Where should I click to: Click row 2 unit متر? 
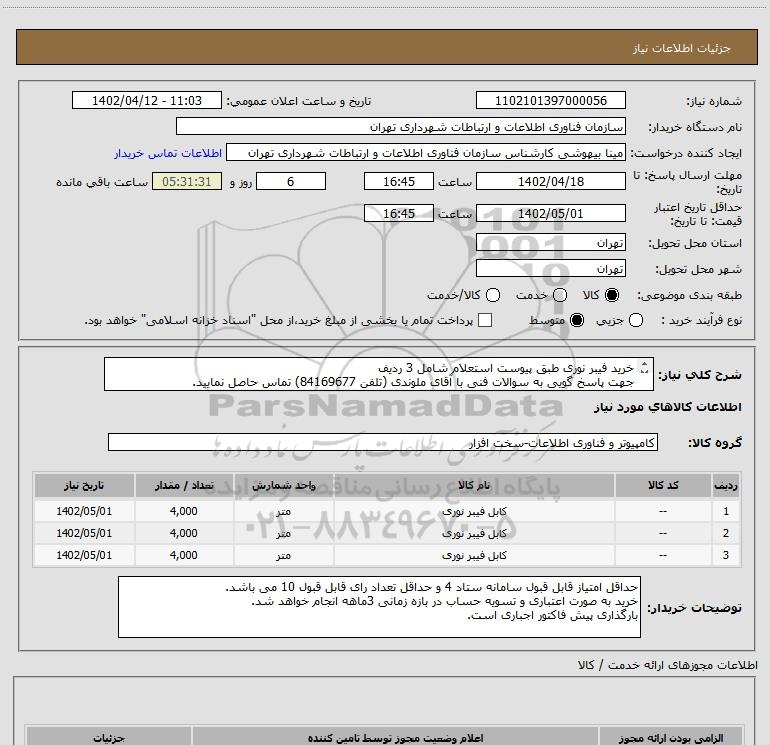click(x=283, y=534)
